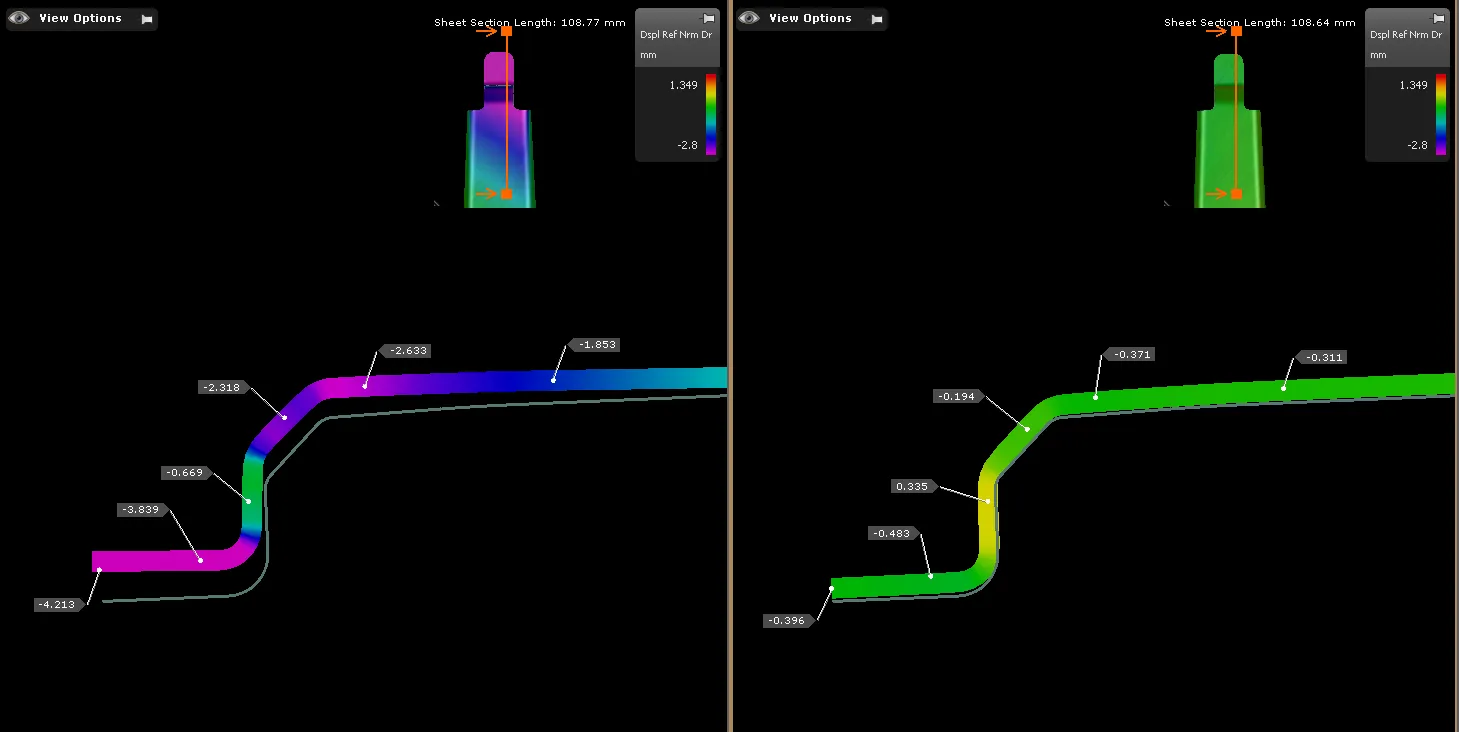Screen dimensions: 1459x732
Task: Expand the left View Options menu
Action: 80,19
